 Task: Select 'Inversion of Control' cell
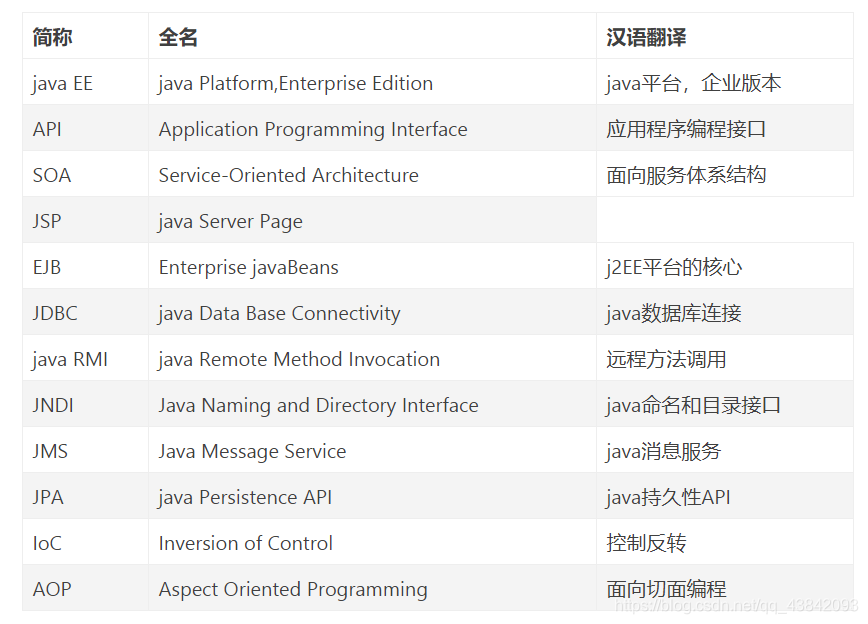(372, 542)
